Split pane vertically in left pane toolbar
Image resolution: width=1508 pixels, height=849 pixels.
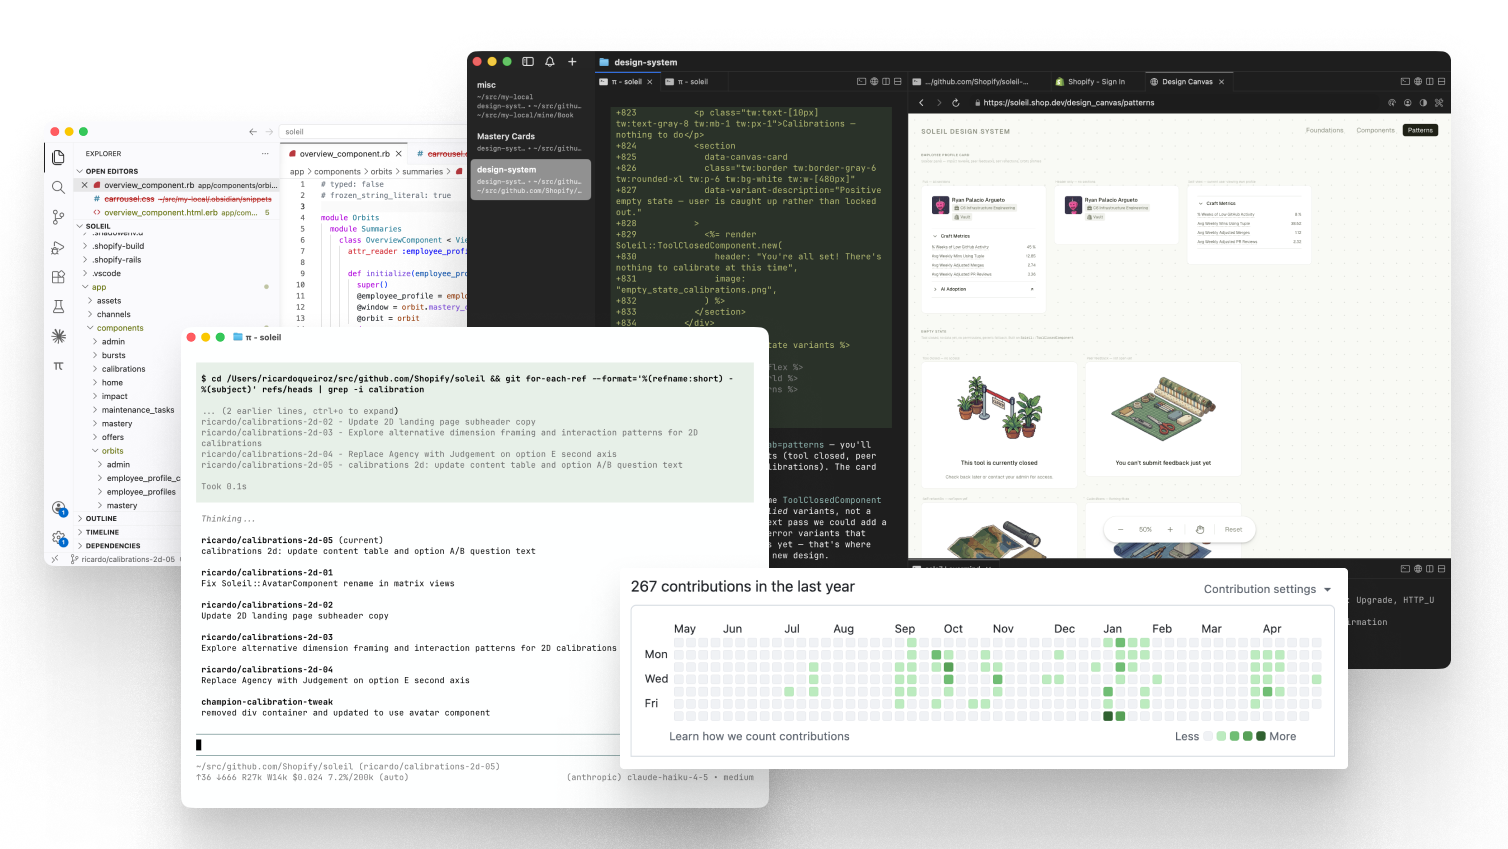[886, 82]
